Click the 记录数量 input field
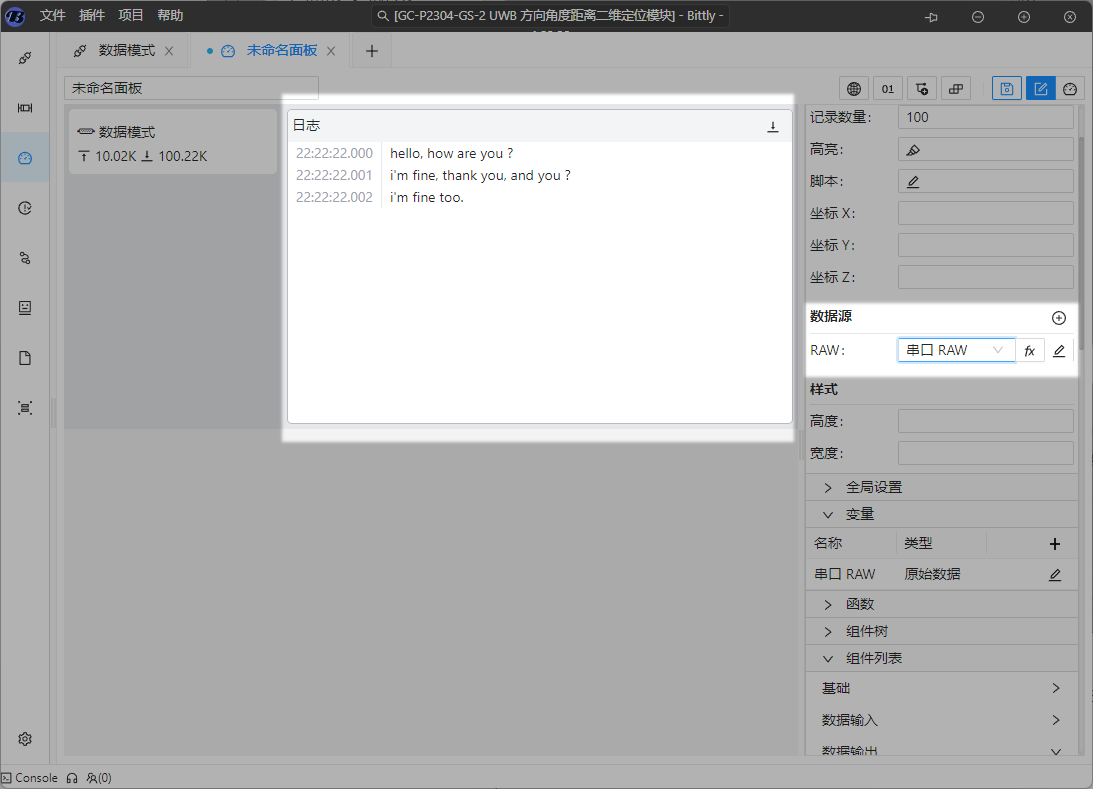 [985, 117]
